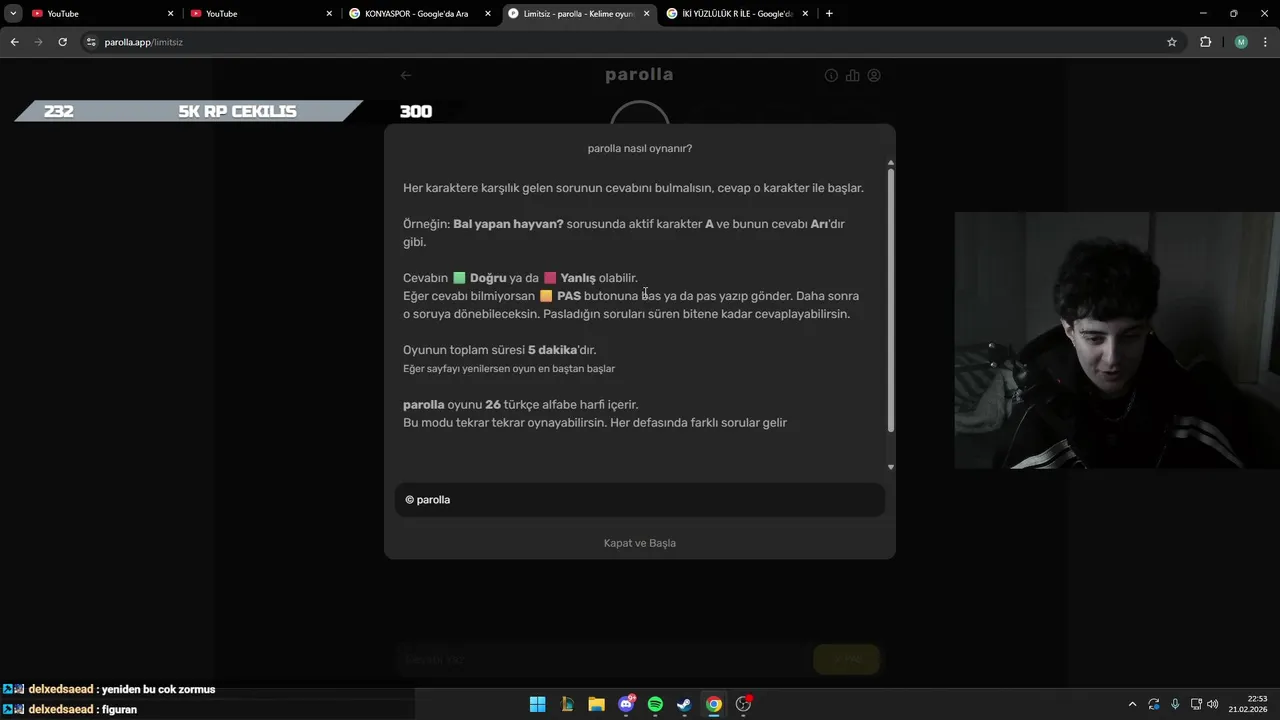This screenshot has height=720, width=1280.
Task: Open the tab search dropdown
Action: pos(13,14)
